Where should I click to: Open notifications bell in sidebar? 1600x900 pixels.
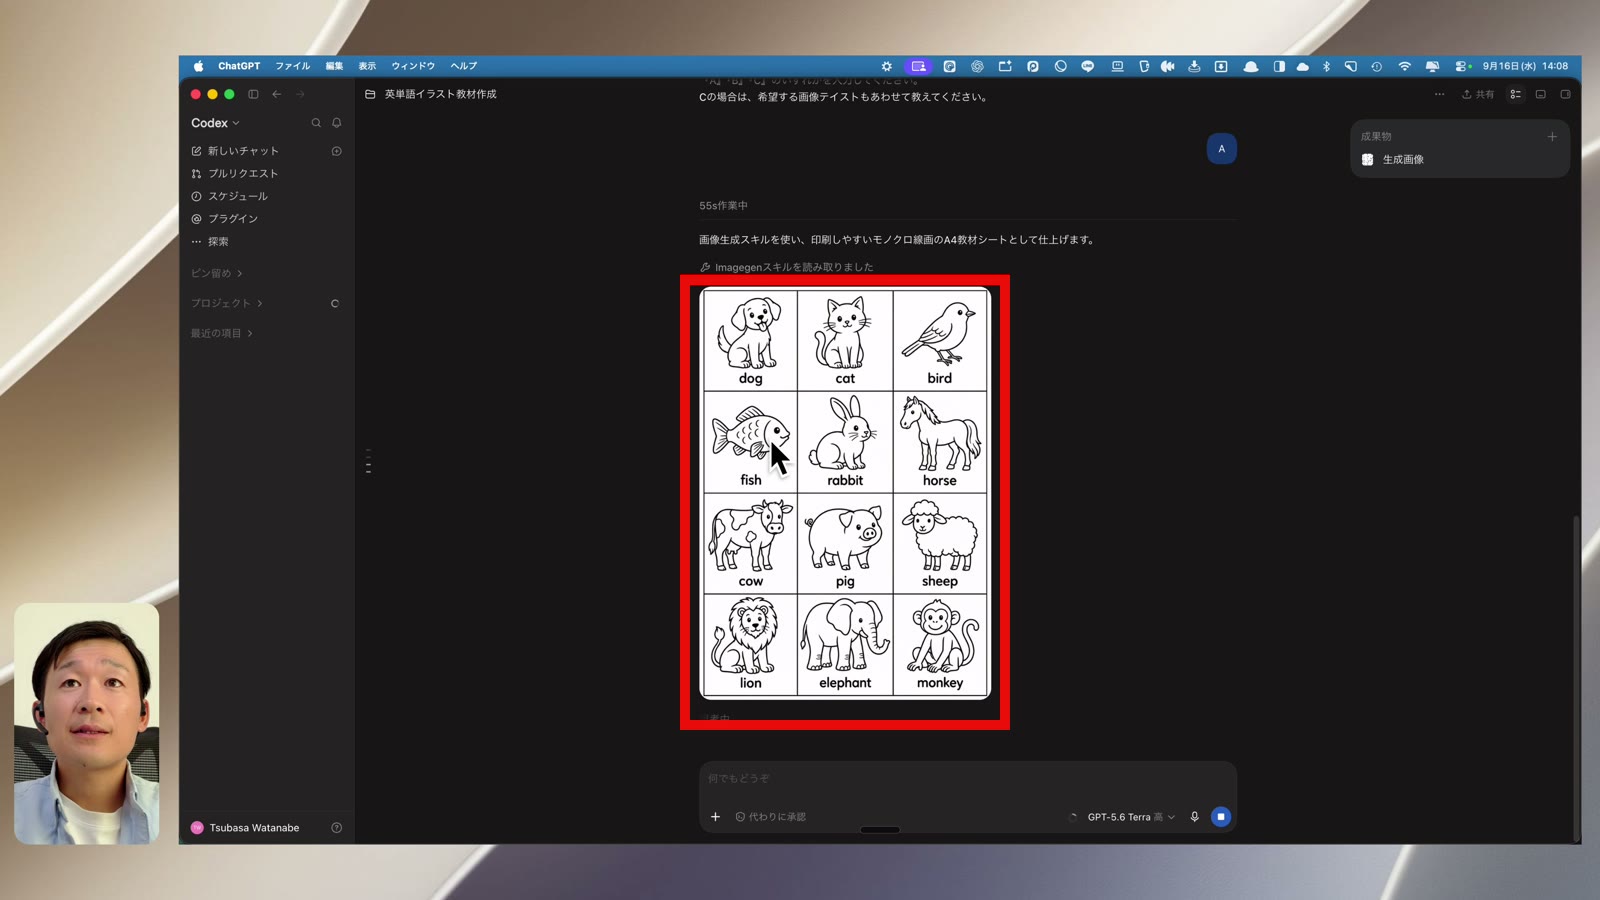tap(337, 123)
